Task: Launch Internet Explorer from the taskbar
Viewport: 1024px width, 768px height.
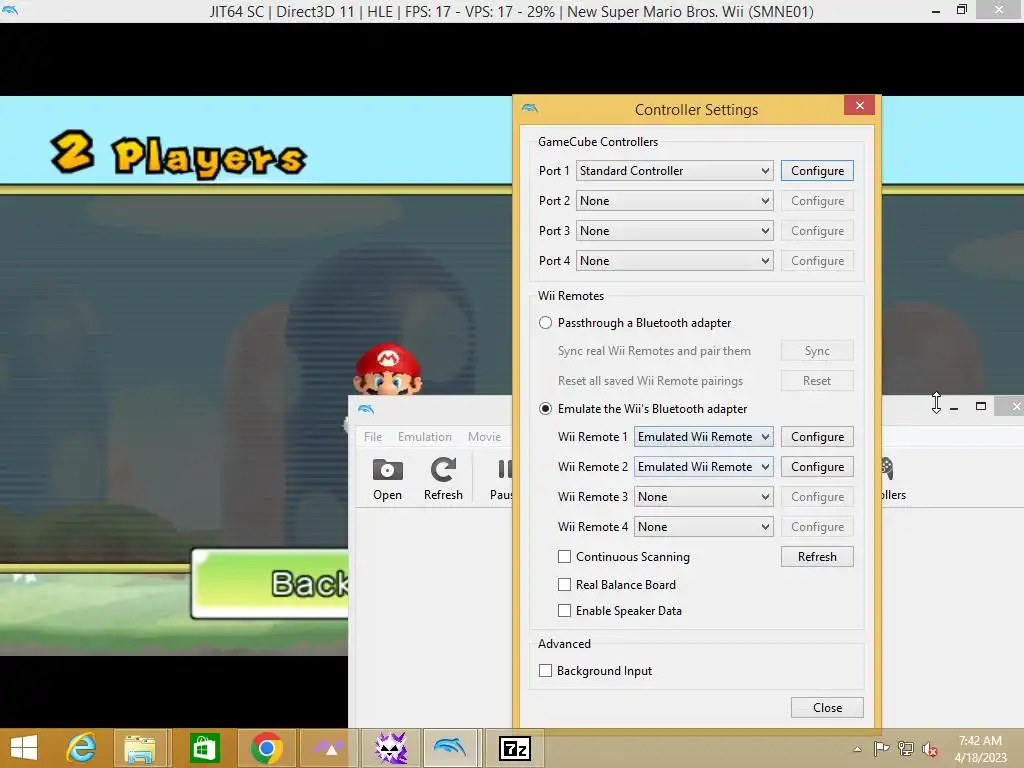Action: [81, 748]
